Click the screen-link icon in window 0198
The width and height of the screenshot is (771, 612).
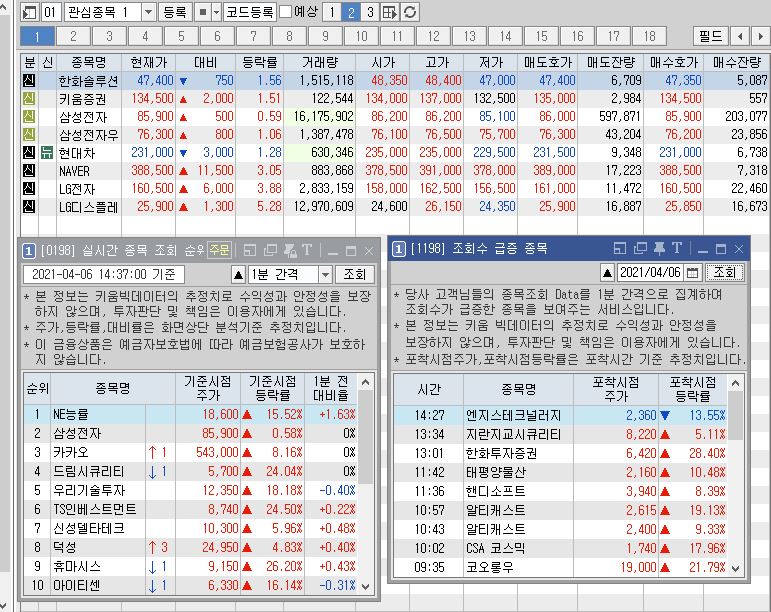point(250,251)
